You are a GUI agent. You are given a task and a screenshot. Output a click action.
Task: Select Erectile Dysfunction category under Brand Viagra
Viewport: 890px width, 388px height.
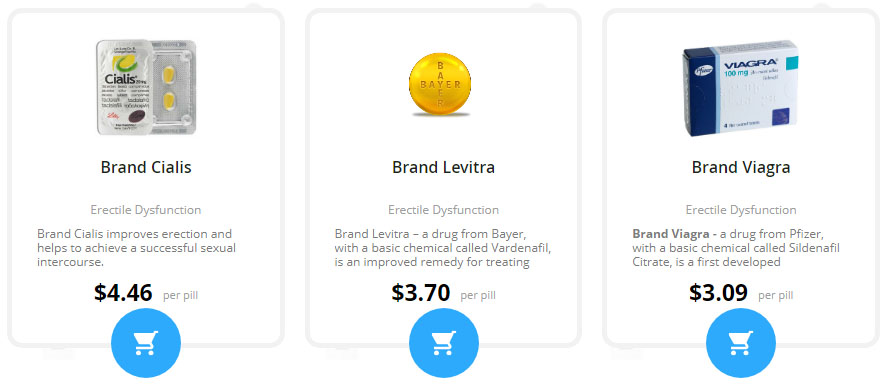point(741,210)
